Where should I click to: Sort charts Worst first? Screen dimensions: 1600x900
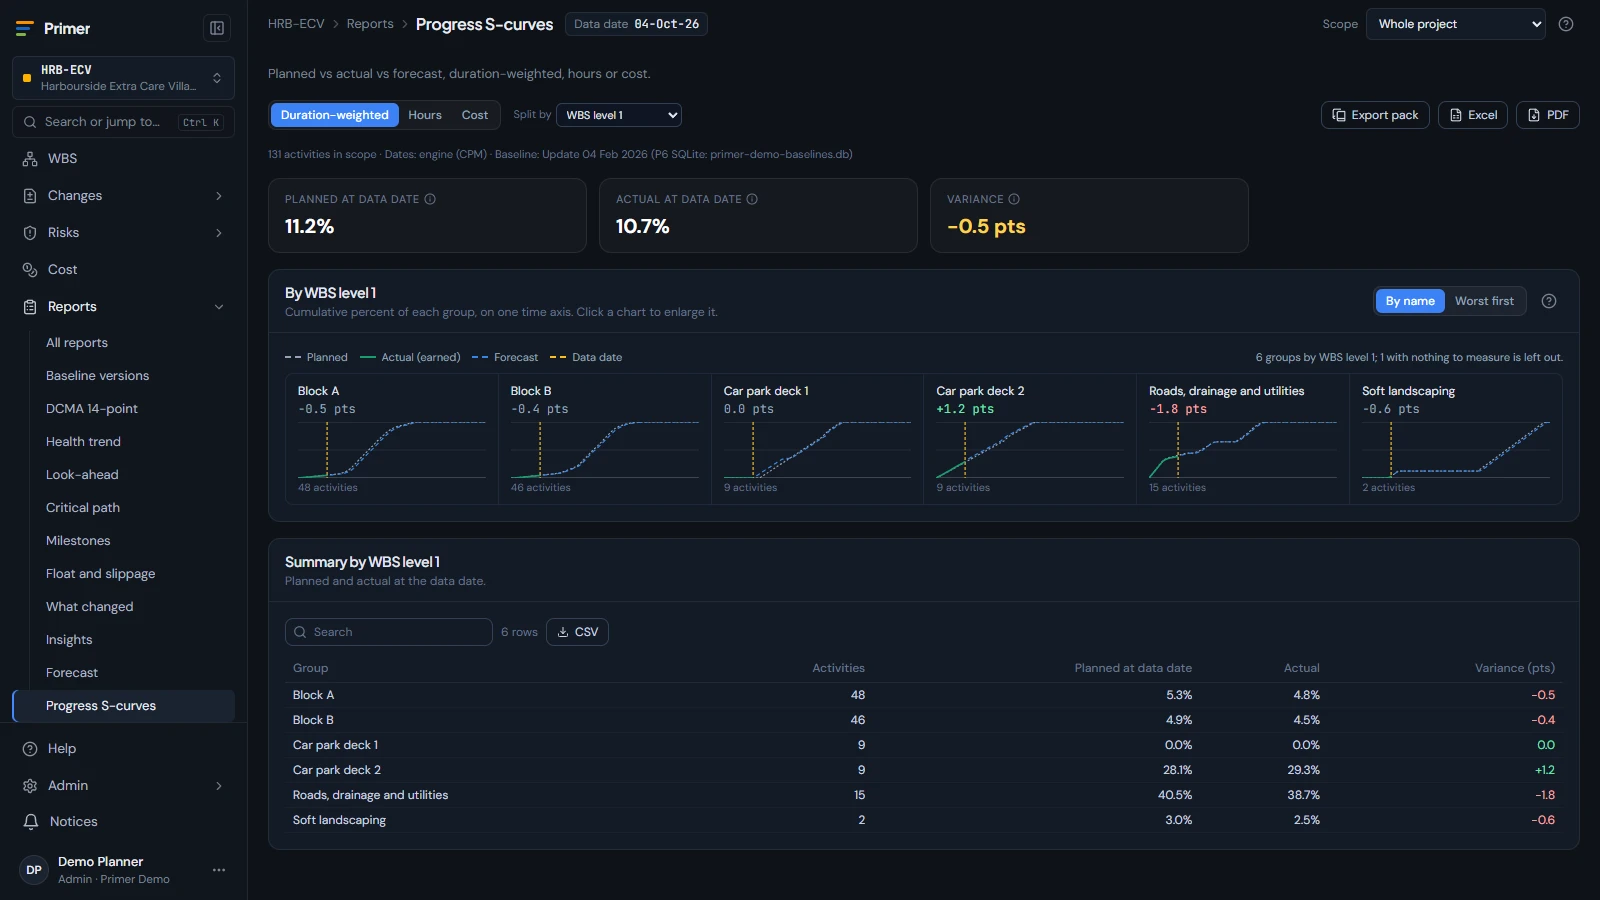pos(1484,301)
